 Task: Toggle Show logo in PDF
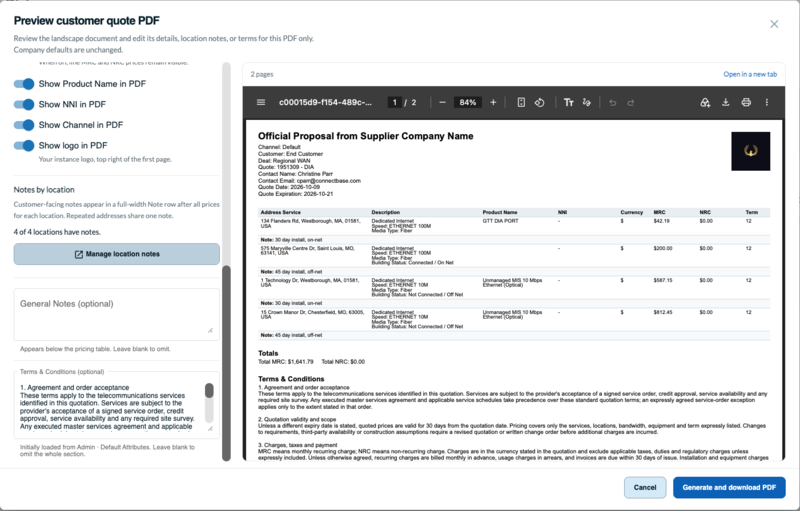tap(24, 145)
